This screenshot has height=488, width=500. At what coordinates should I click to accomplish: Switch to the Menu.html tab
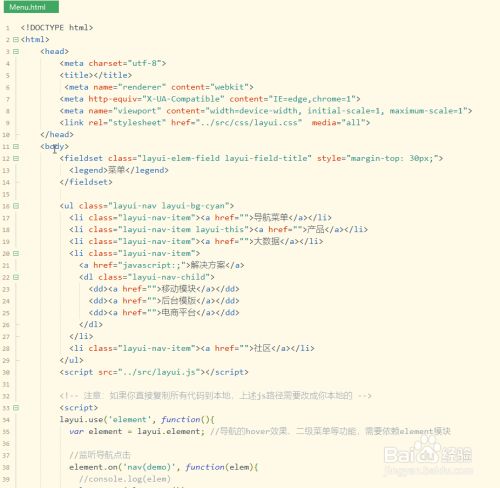pyautogui.click(x=31, y=7)
